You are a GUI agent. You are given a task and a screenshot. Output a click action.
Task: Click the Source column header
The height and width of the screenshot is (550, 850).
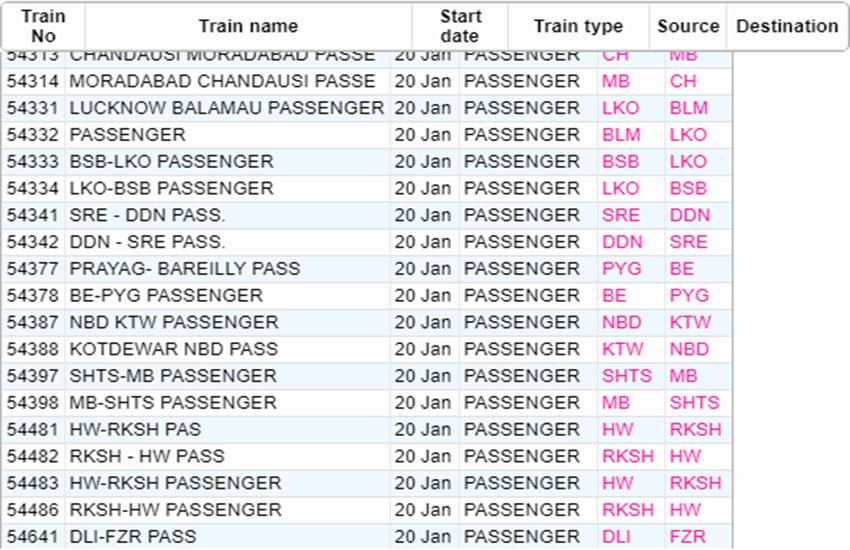(x=688, y=27)
